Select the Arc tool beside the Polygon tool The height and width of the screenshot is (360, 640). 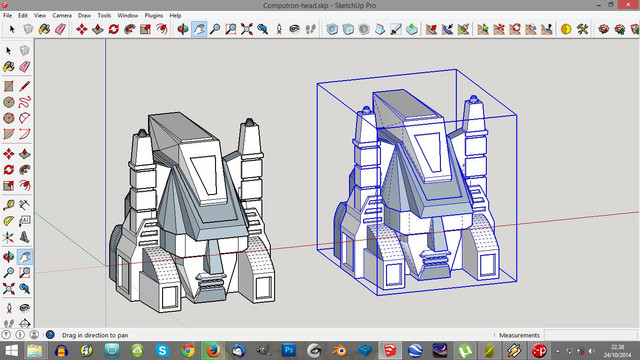click(24, 118)
